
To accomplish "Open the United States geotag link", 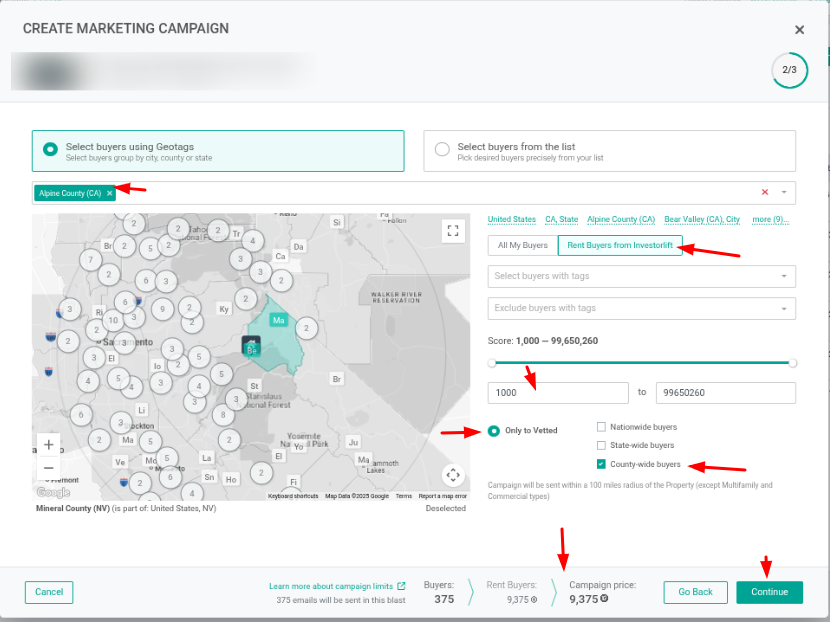I will point(511,219).
